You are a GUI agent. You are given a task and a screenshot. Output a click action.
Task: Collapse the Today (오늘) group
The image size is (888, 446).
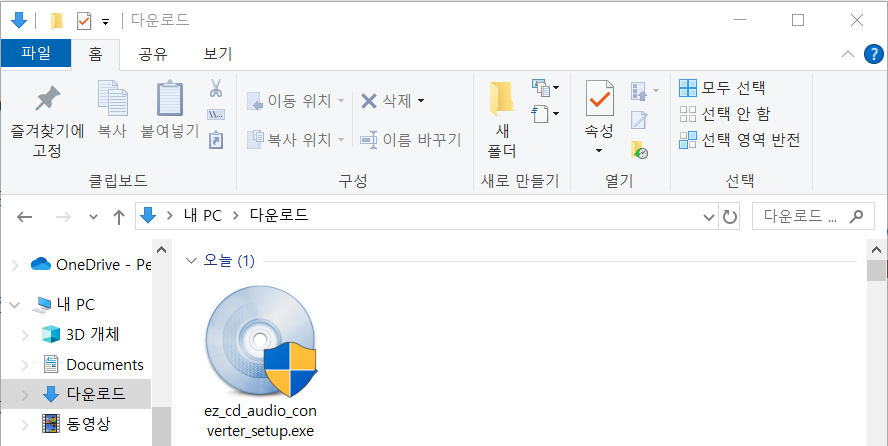[x=190, y=261]
